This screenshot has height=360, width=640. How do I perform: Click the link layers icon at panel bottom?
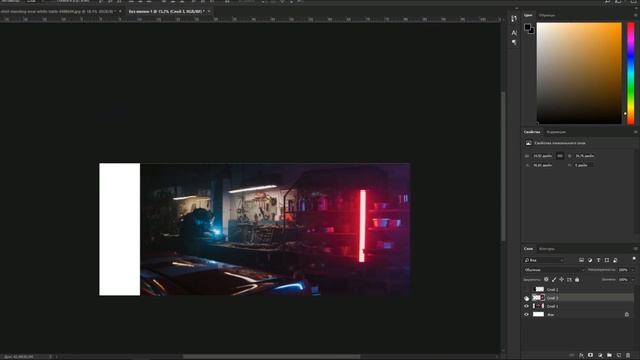[x=572, y=355]
